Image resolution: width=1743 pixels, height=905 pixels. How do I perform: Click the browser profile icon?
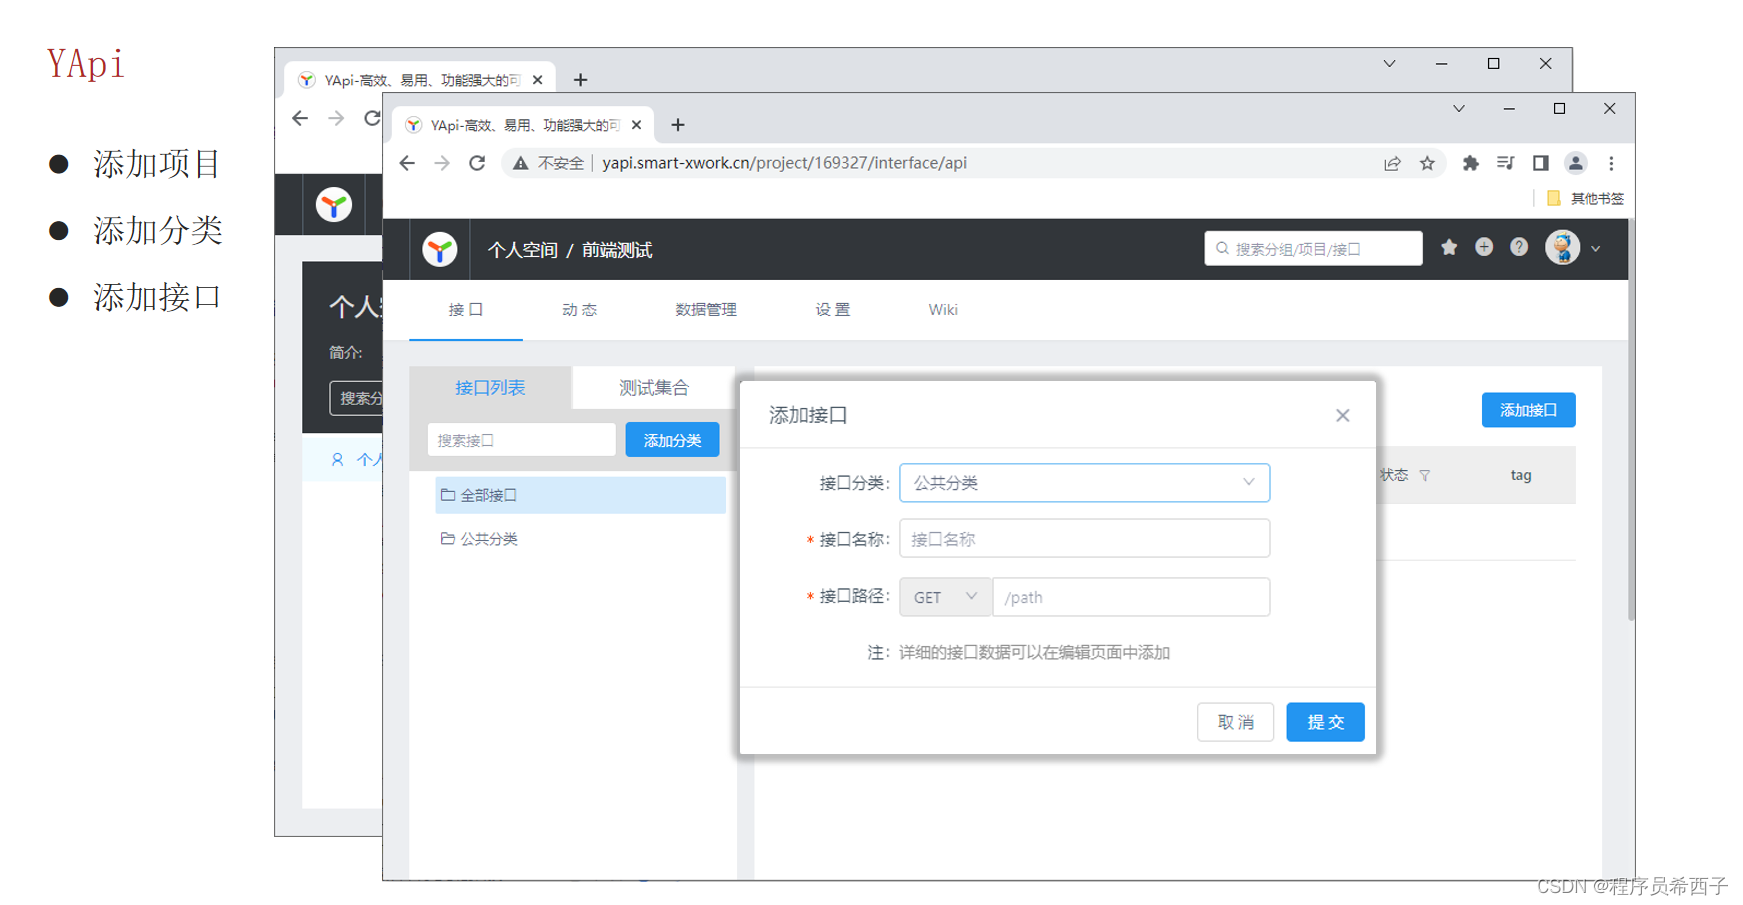point(1575,163)
